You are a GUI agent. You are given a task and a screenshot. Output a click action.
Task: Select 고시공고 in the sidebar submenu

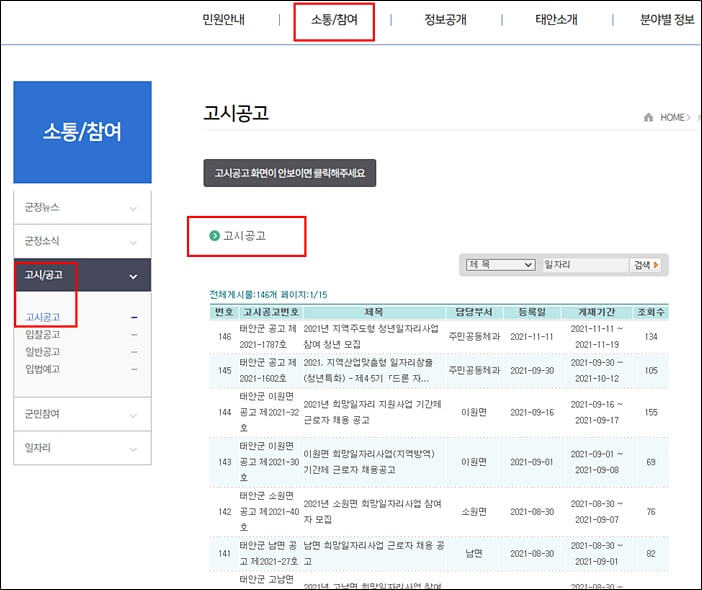coord(43,317)
